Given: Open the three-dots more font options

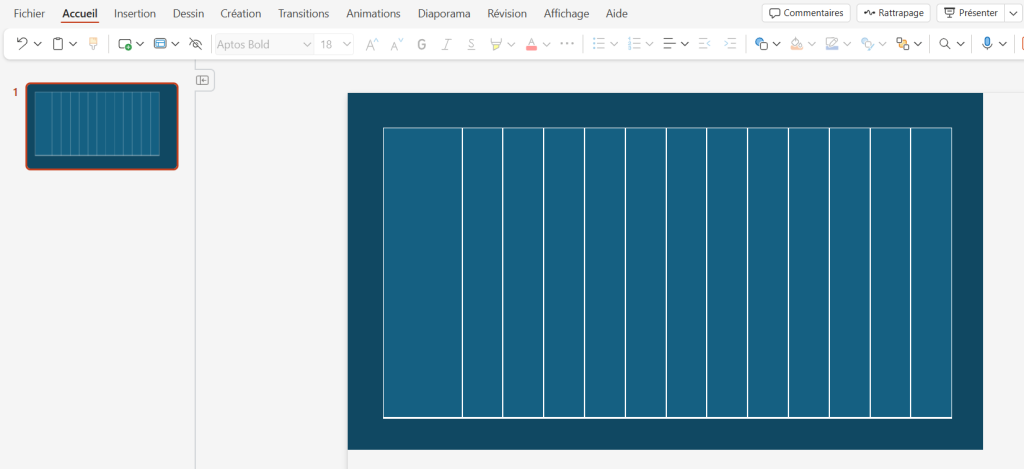Looking at the screenshot, I should [x=567, y=44].
